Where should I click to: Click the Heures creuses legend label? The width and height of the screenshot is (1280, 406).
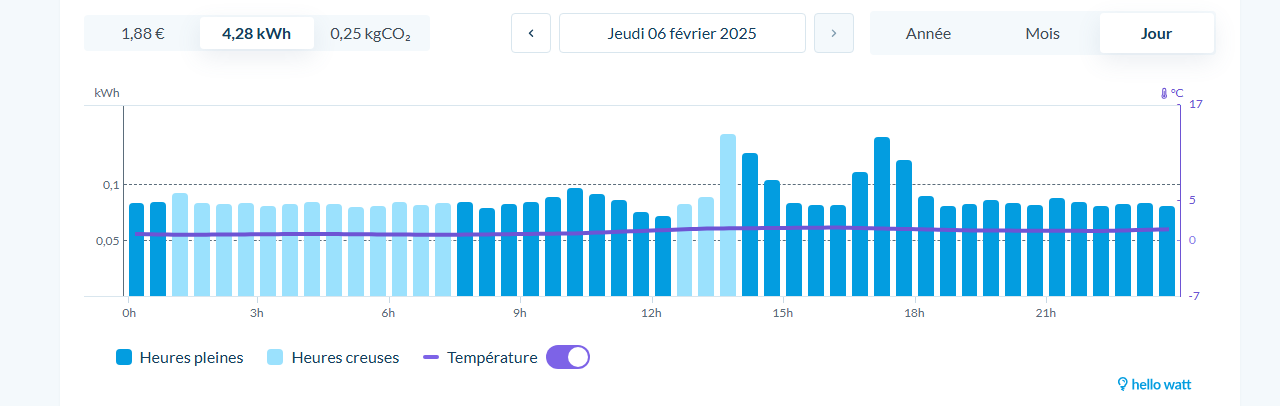(345, 357)
